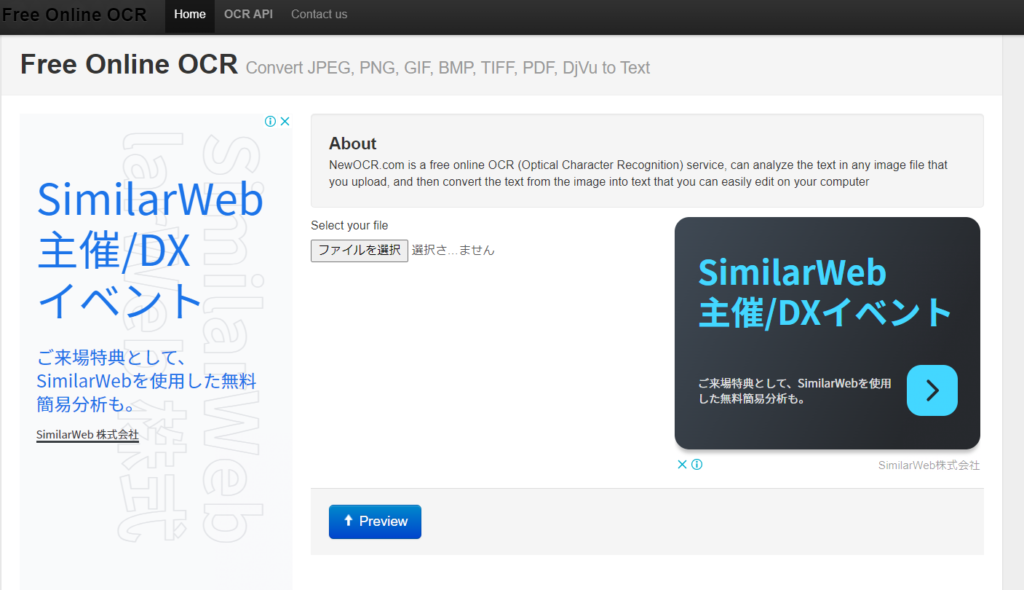Open the OCR API menu item
Screen dimensions: 1024x590
(x=248, y=14)
